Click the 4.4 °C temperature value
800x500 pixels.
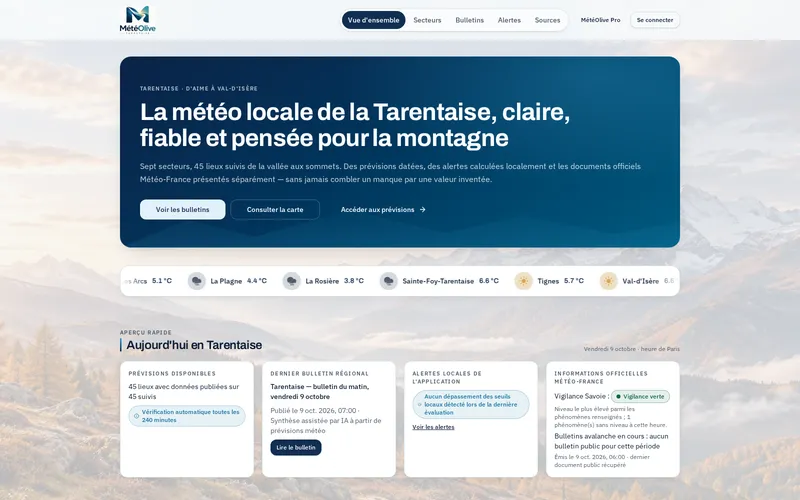click(x=257, y=281)
